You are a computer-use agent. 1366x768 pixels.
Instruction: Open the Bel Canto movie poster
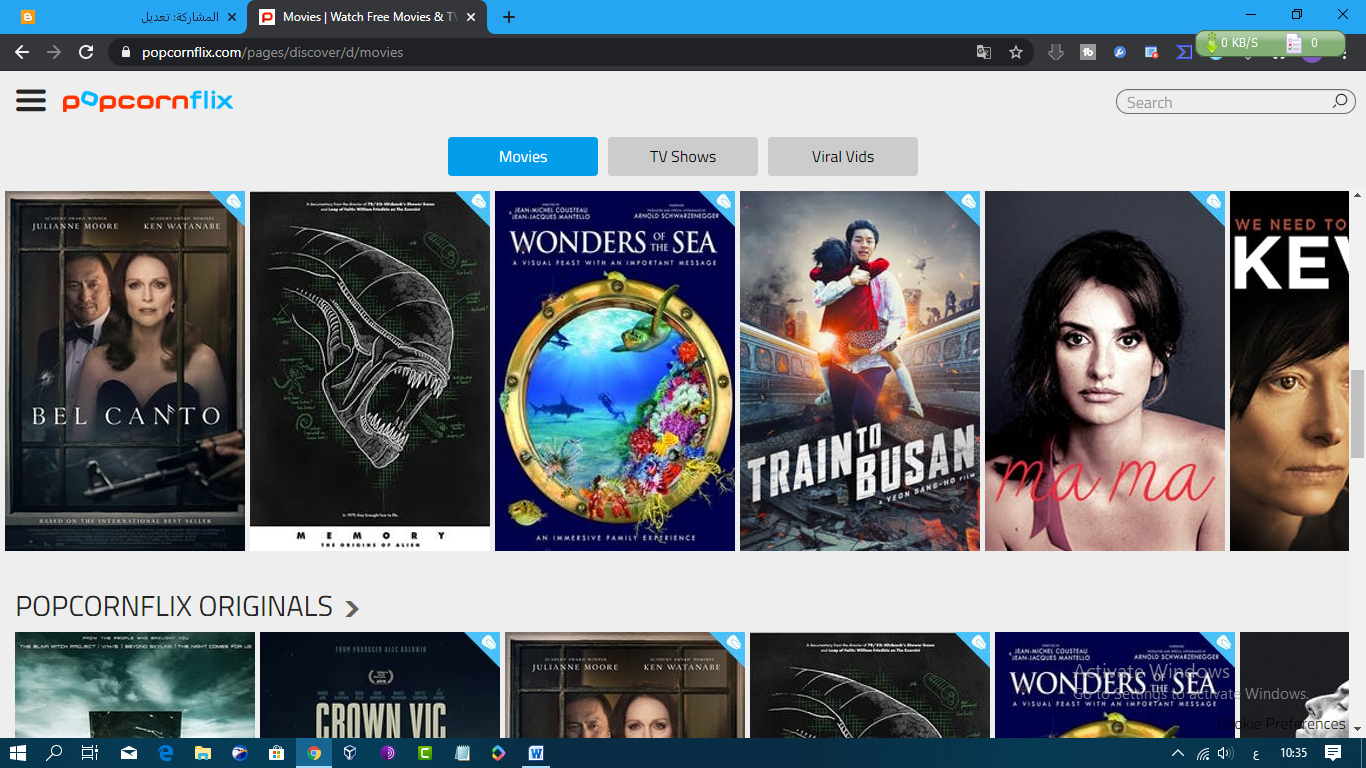coord(125,371)
